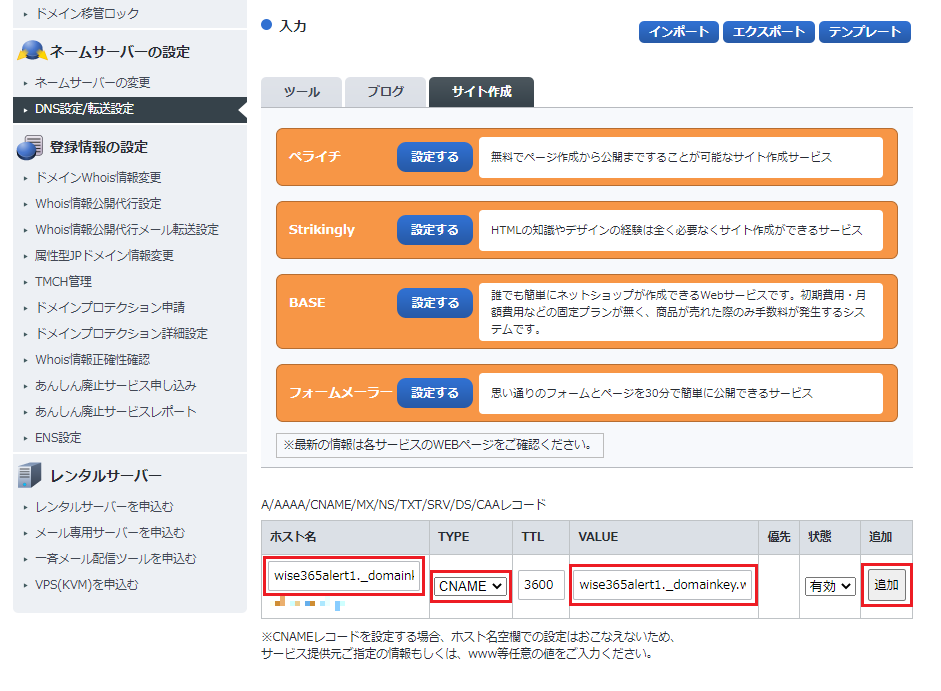
Task: Click the registration info settings icon
Action: (x=30, y=147)
